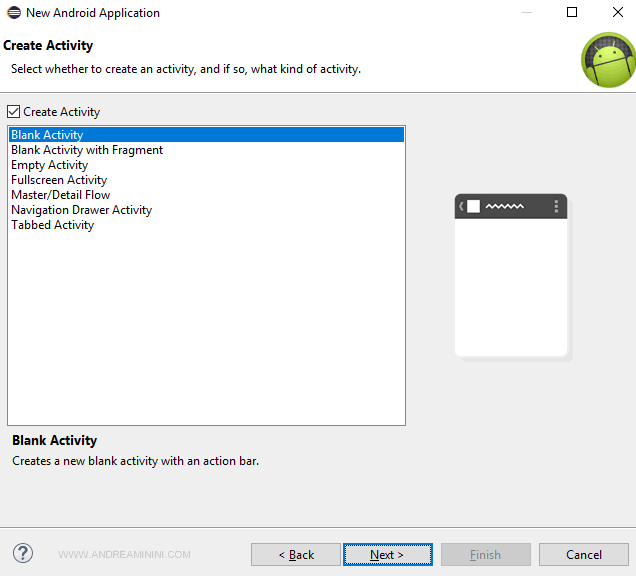Image resolution: width=636 pixels, height=576 pixels.
Task: Close the New Android Application dialog
Action: 617,13
